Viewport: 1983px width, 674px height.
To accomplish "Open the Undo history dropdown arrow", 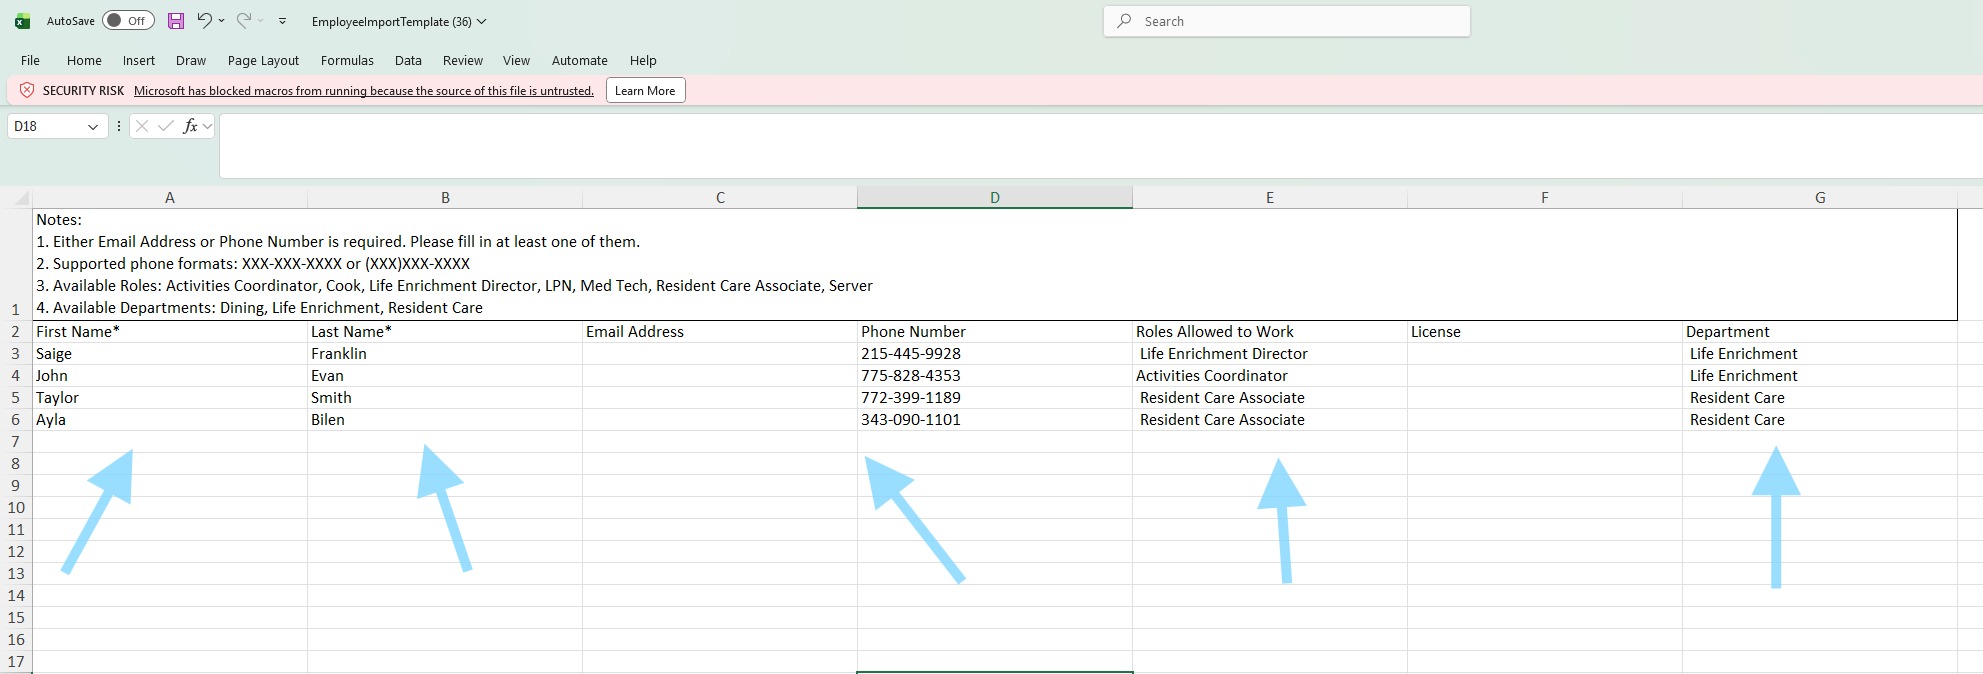I will click(x=222, y=21).
